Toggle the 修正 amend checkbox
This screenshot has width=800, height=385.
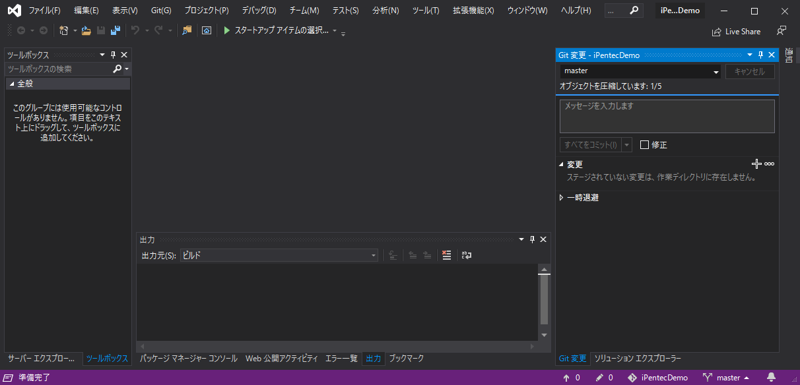(x=644, y=145)
